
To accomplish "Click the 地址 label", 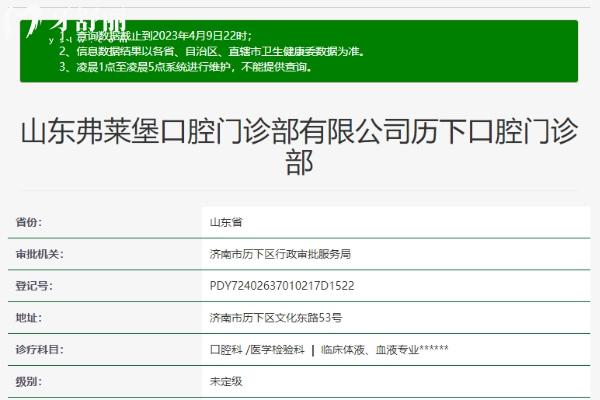I will pyautogui.click(x=29, y=318).
